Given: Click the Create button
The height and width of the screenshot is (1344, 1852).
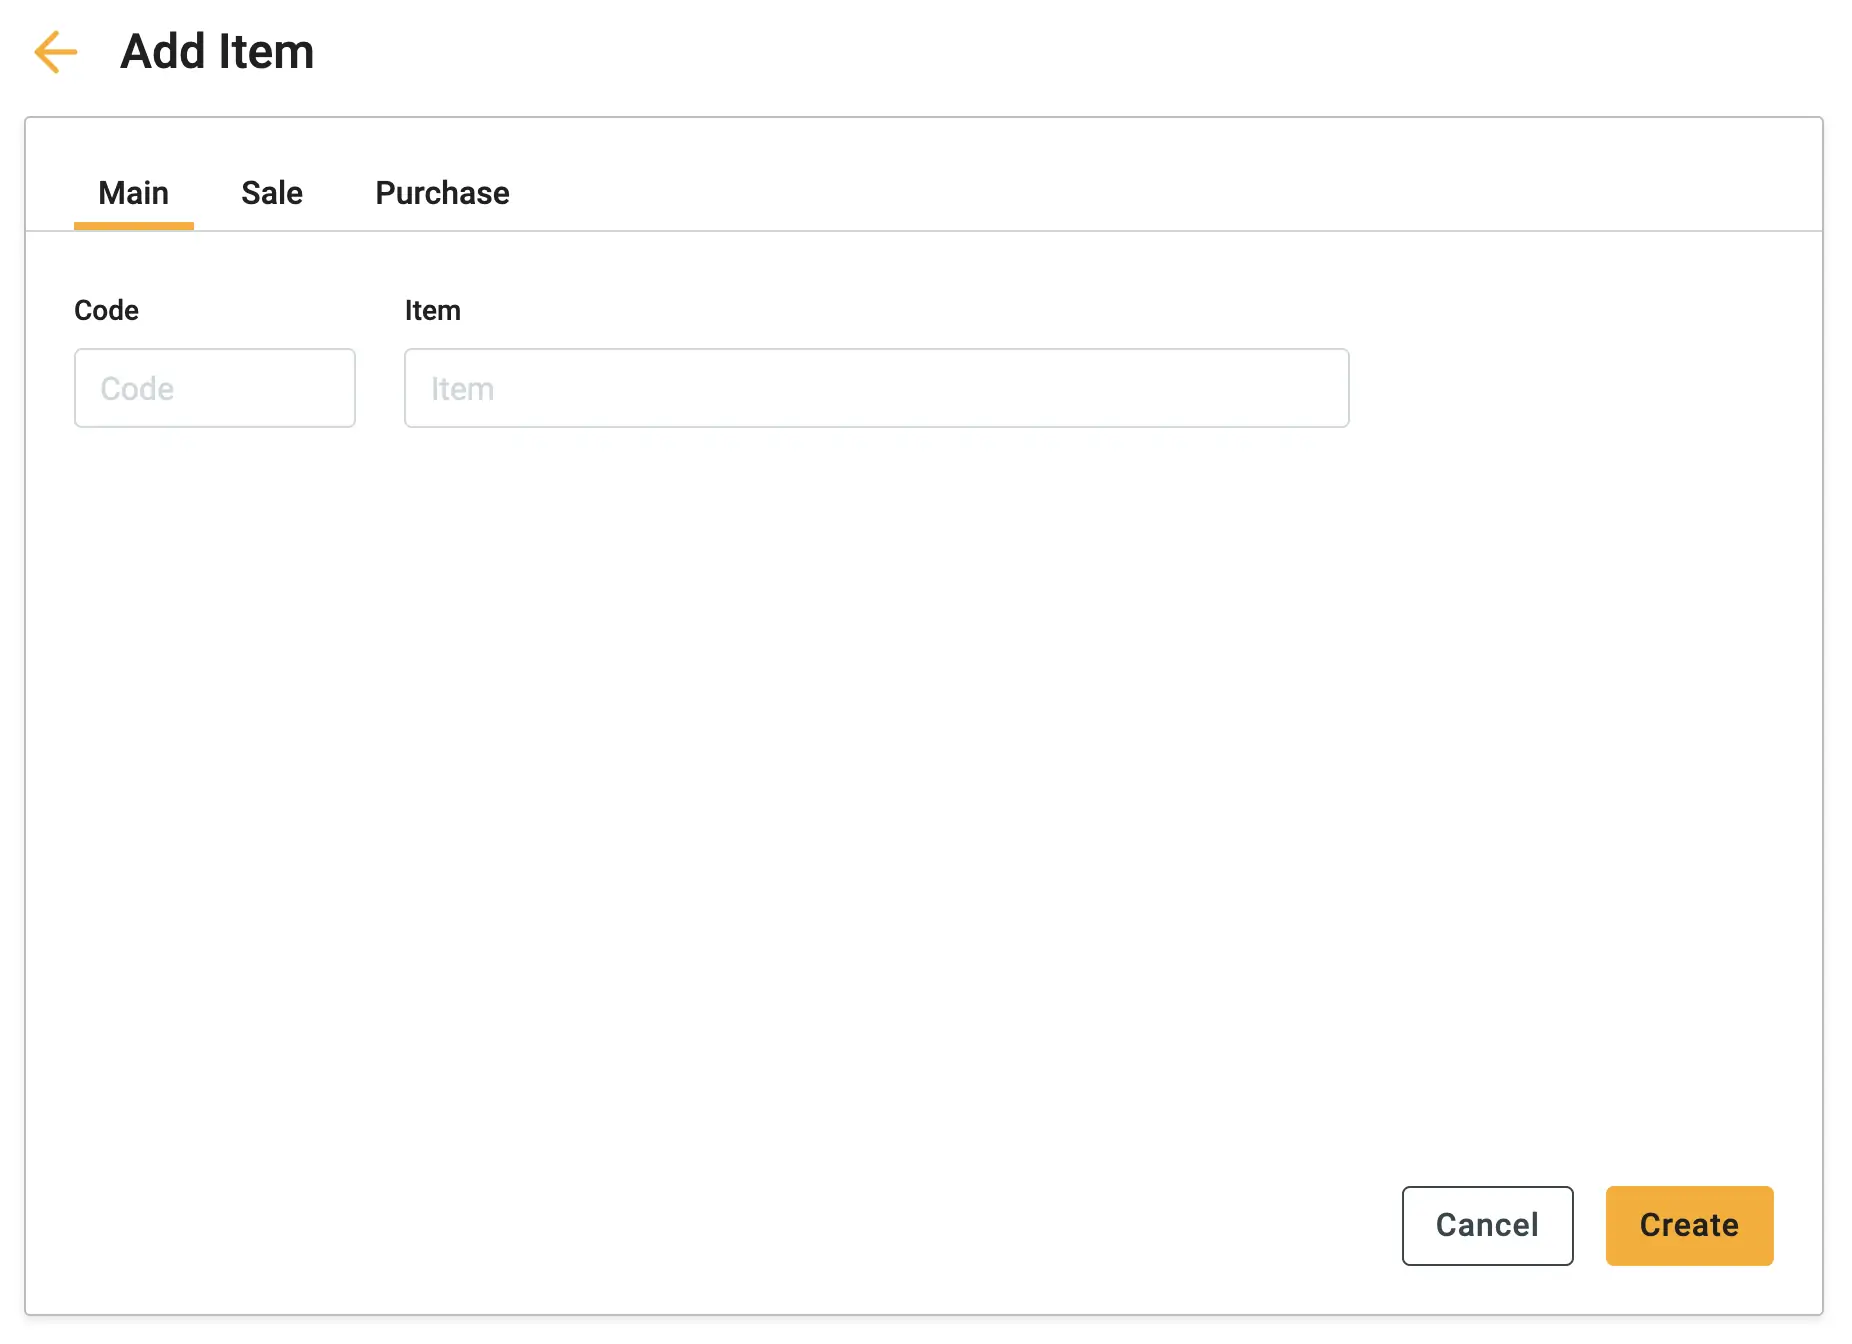Looking at the screenshot, I should 1689,1226.
